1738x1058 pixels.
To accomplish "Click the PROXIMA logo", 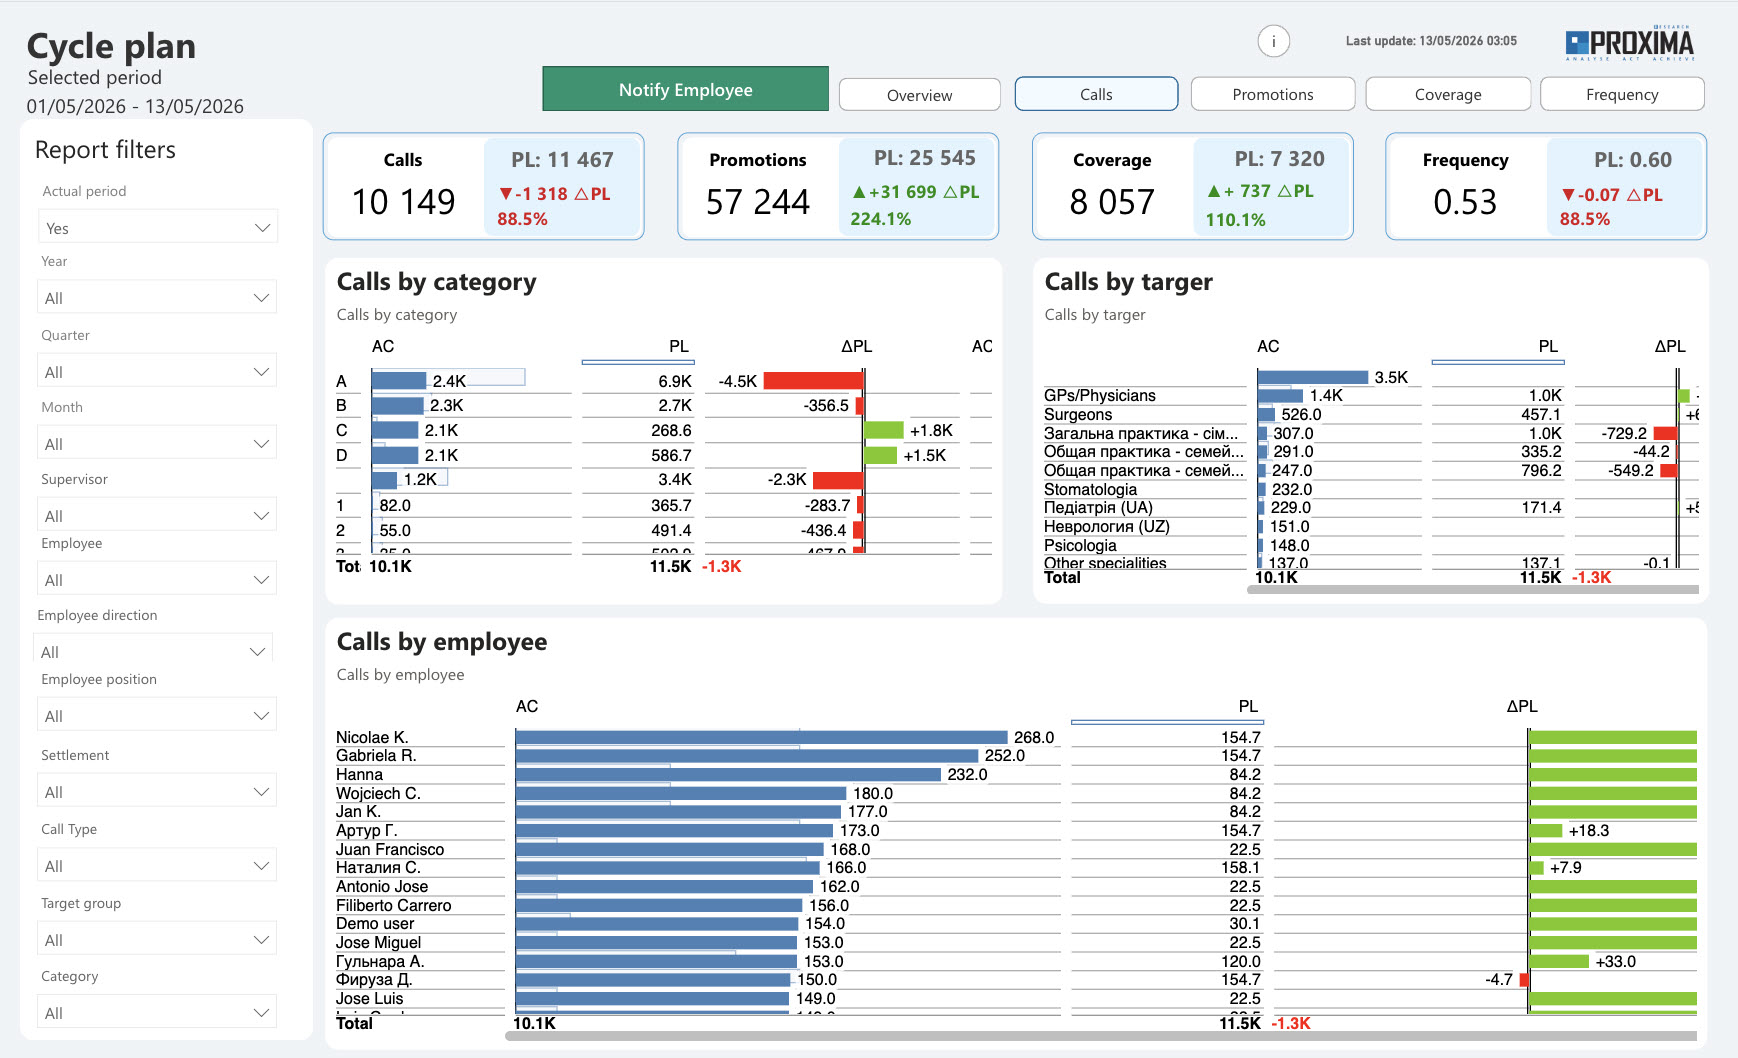I will 1630,43.
